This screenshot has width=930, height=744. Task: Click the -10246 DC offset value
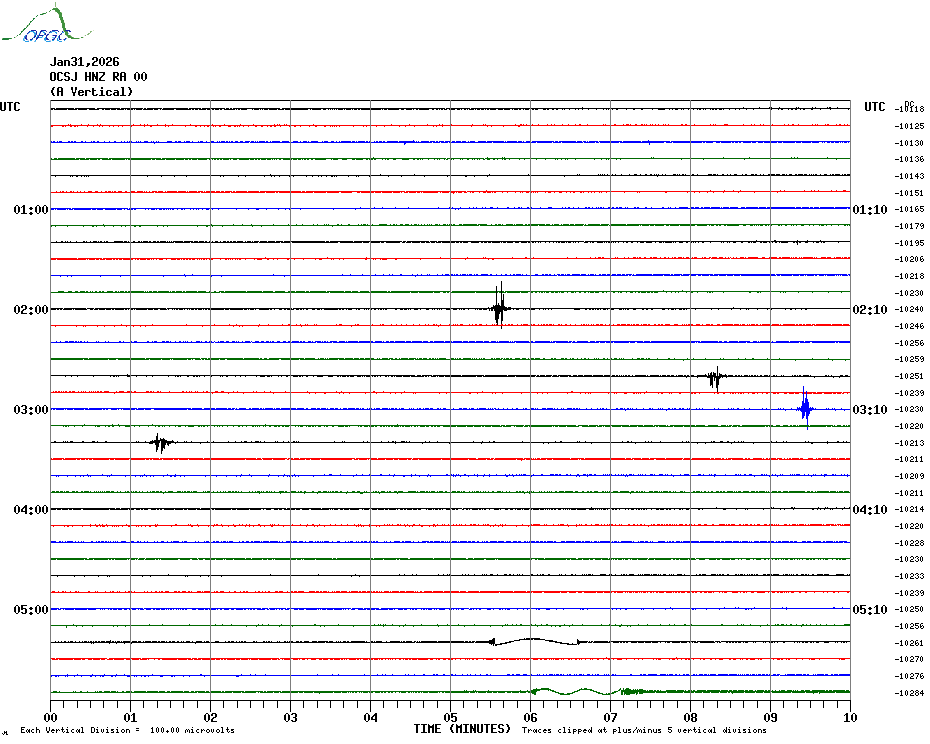point(909,326)
